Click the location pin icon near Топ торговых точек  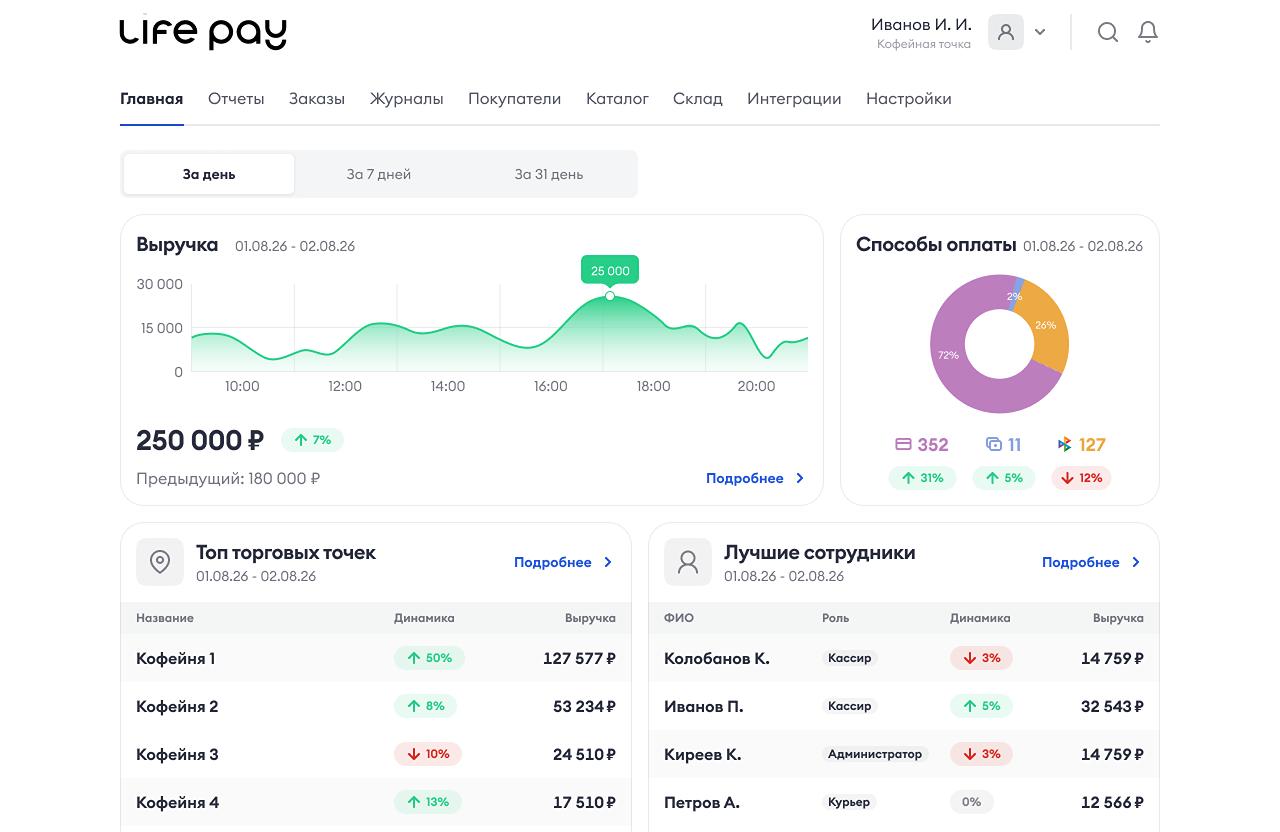(x=160, y=562)
